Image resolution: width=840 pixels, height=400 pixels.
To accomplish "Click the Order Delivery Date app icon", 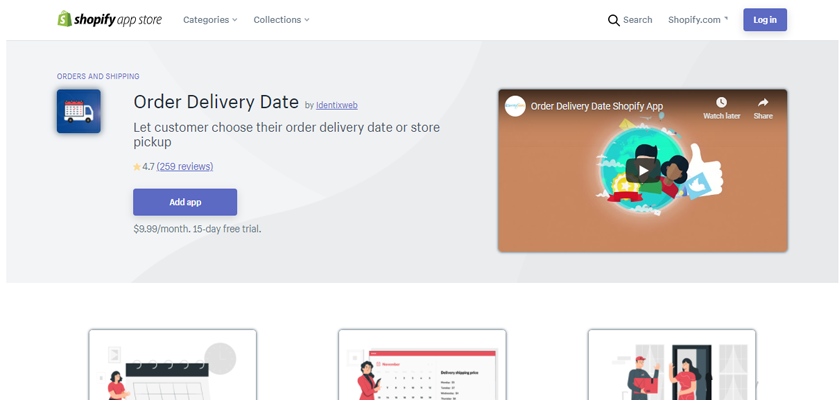I will pyautogui.click(x=79, y=111).
